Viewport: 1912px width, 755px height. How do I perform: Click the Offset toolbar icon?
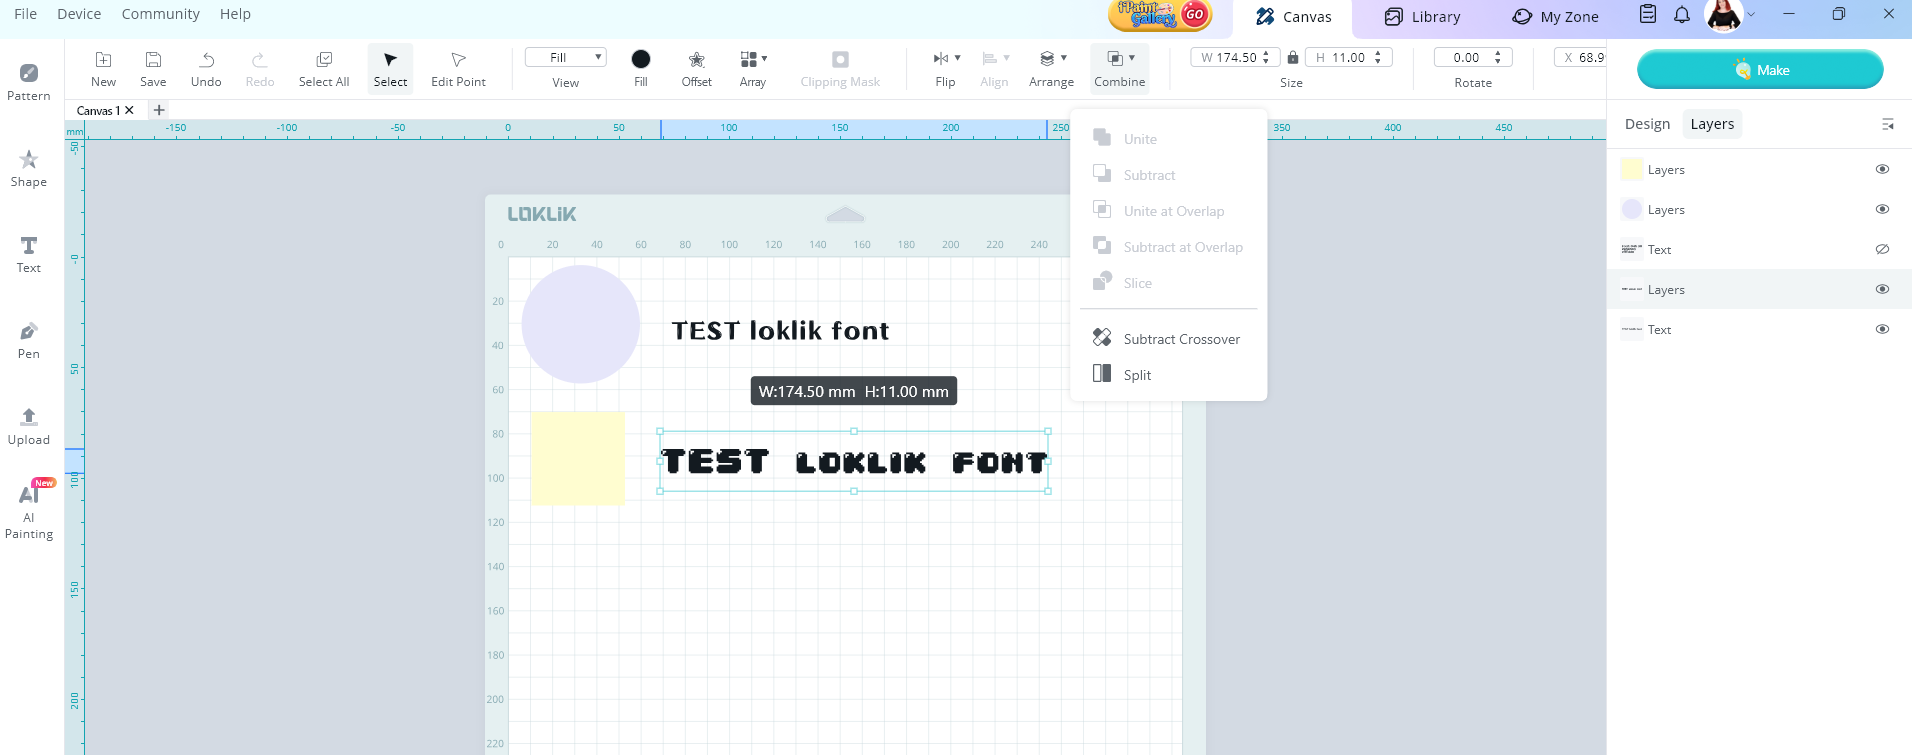tap(696, 67)
